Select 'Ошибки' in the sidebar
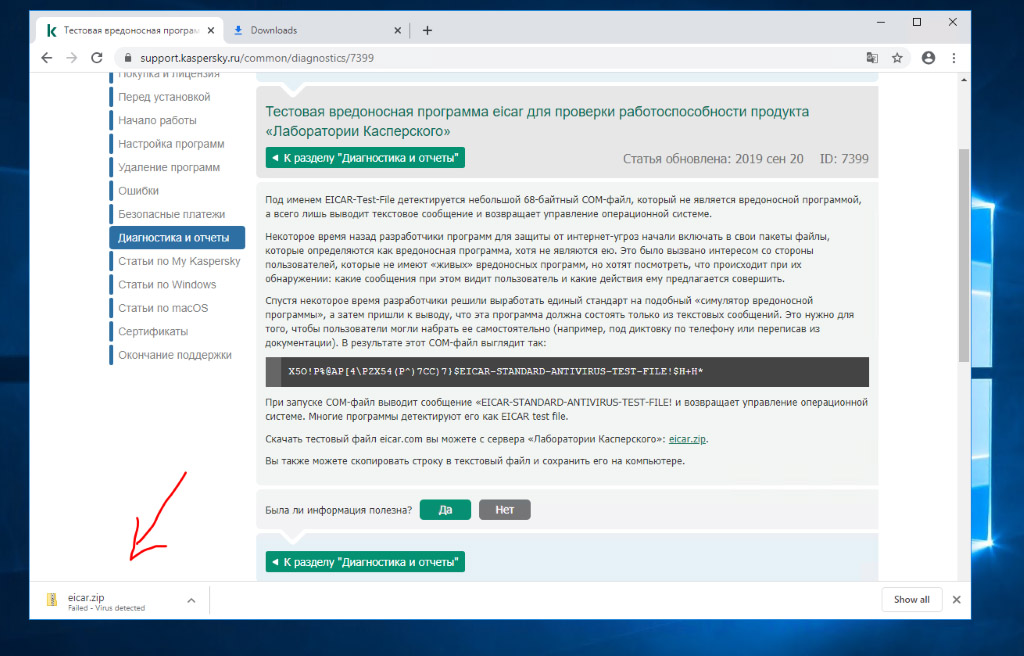1024x656 pixels. 138,191
